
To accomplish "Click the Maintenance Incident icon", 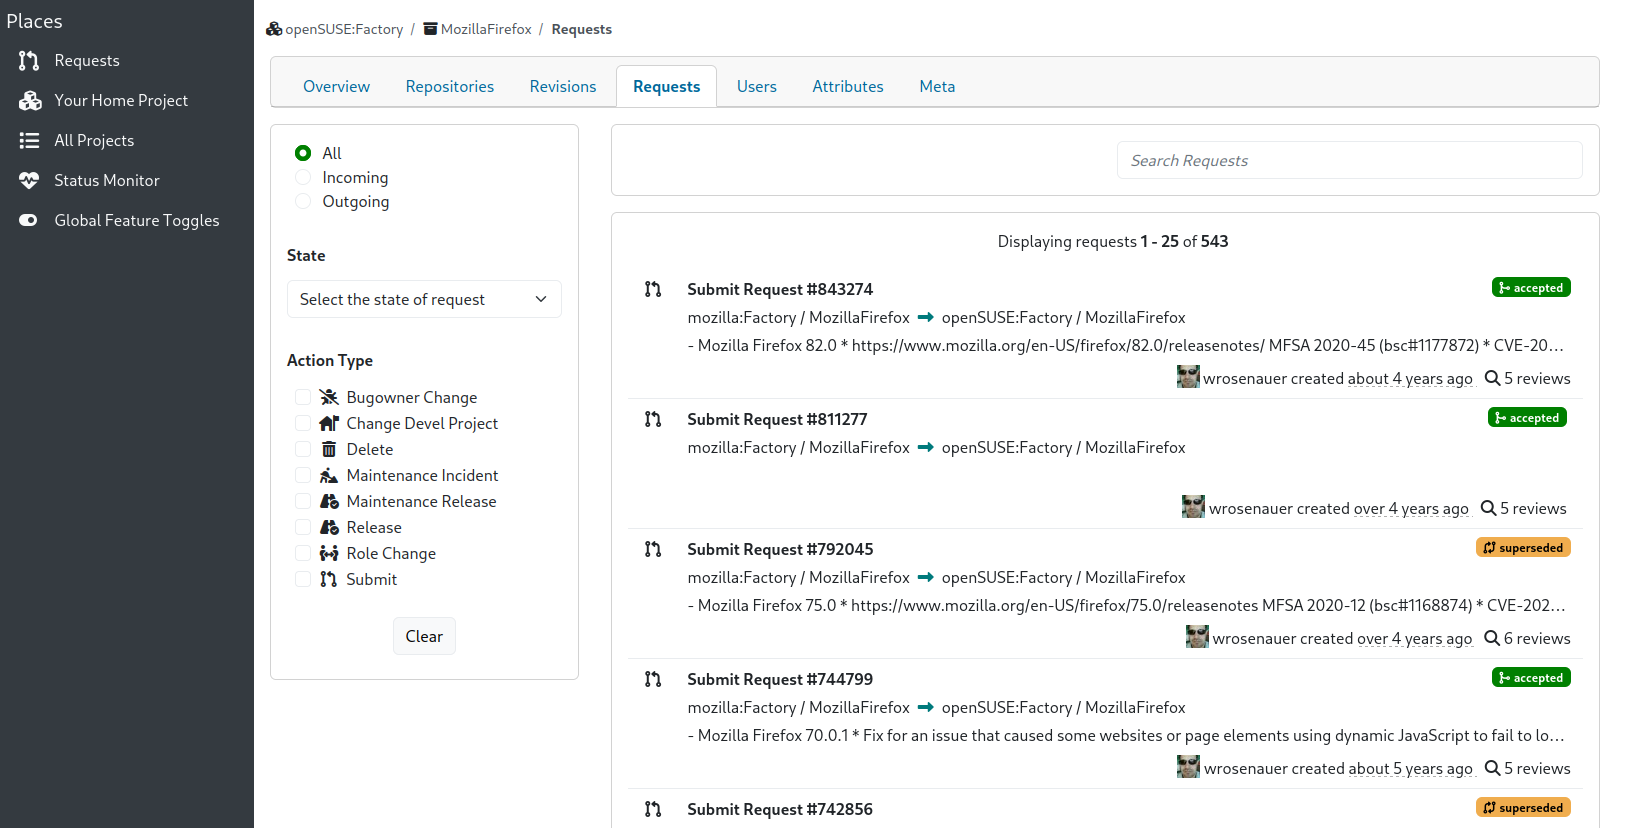I will 329,475.
